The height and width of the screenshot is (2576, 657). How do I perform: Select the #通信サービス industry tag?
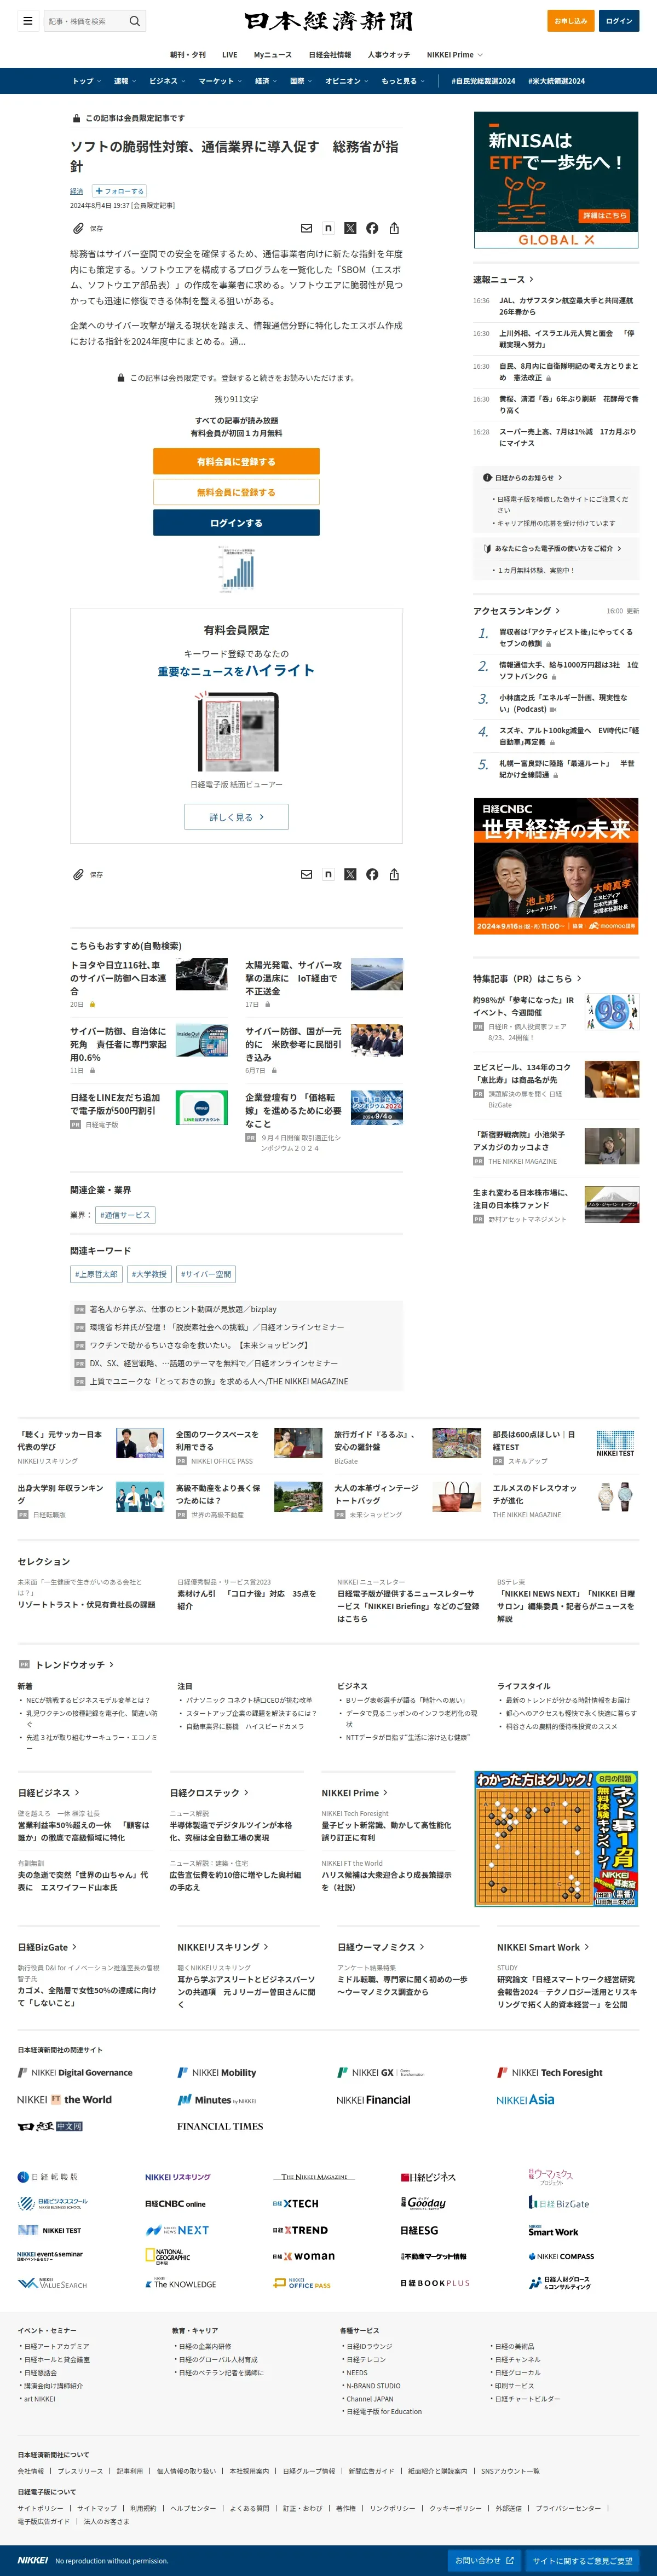point(125,1215)
